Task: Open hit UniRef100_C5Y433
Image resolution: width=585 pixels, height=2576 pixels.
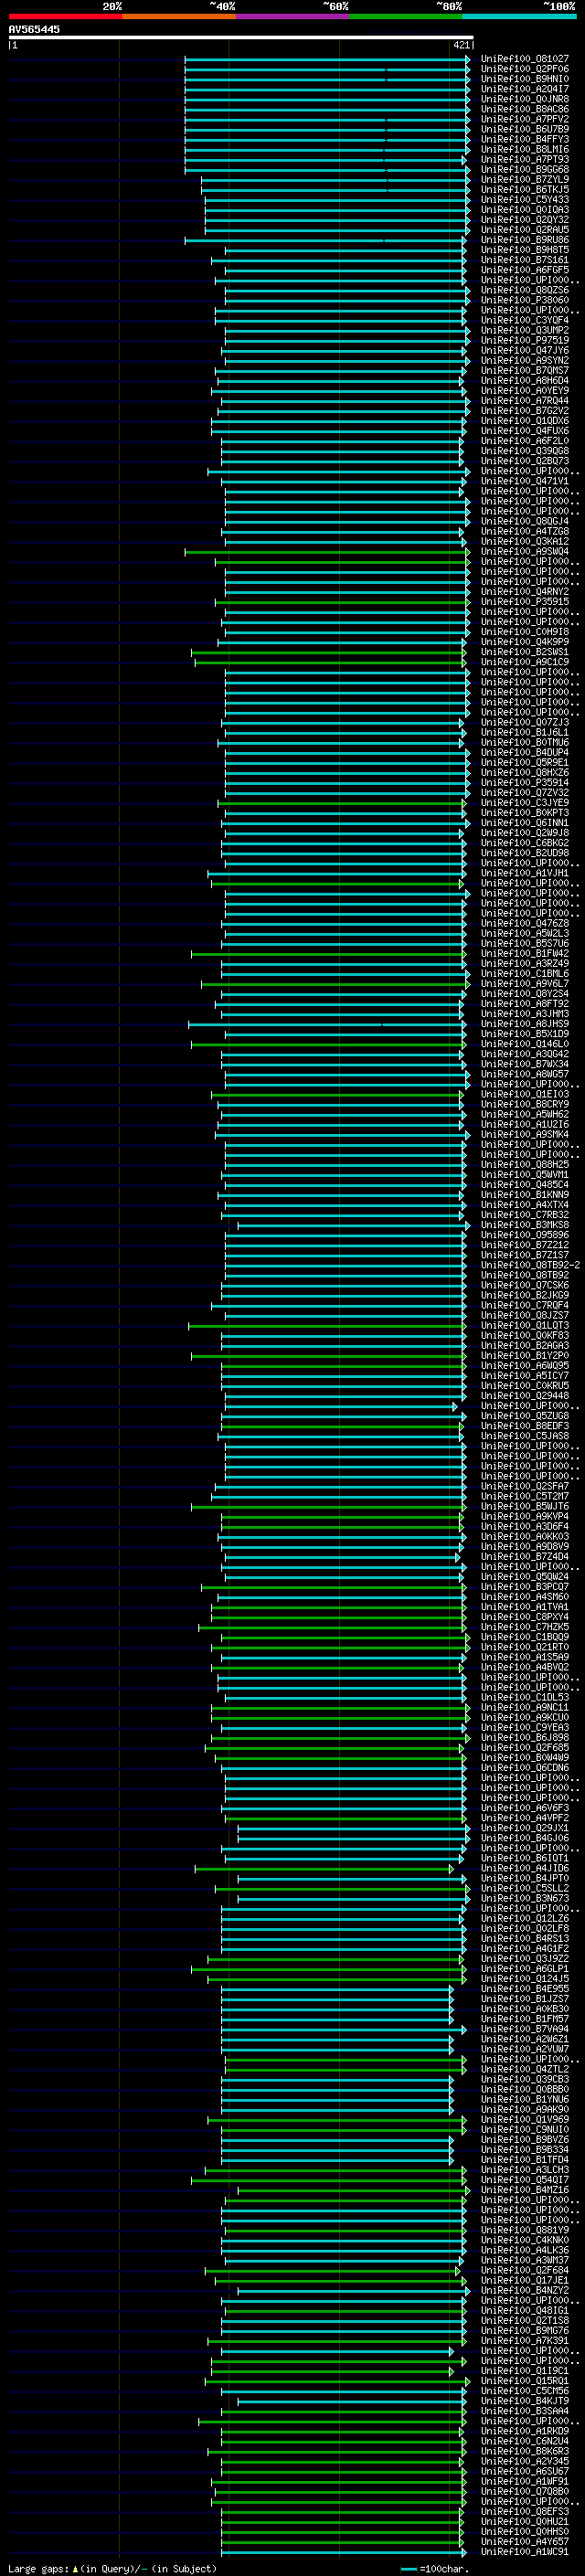Action: (x=525, y=200)
